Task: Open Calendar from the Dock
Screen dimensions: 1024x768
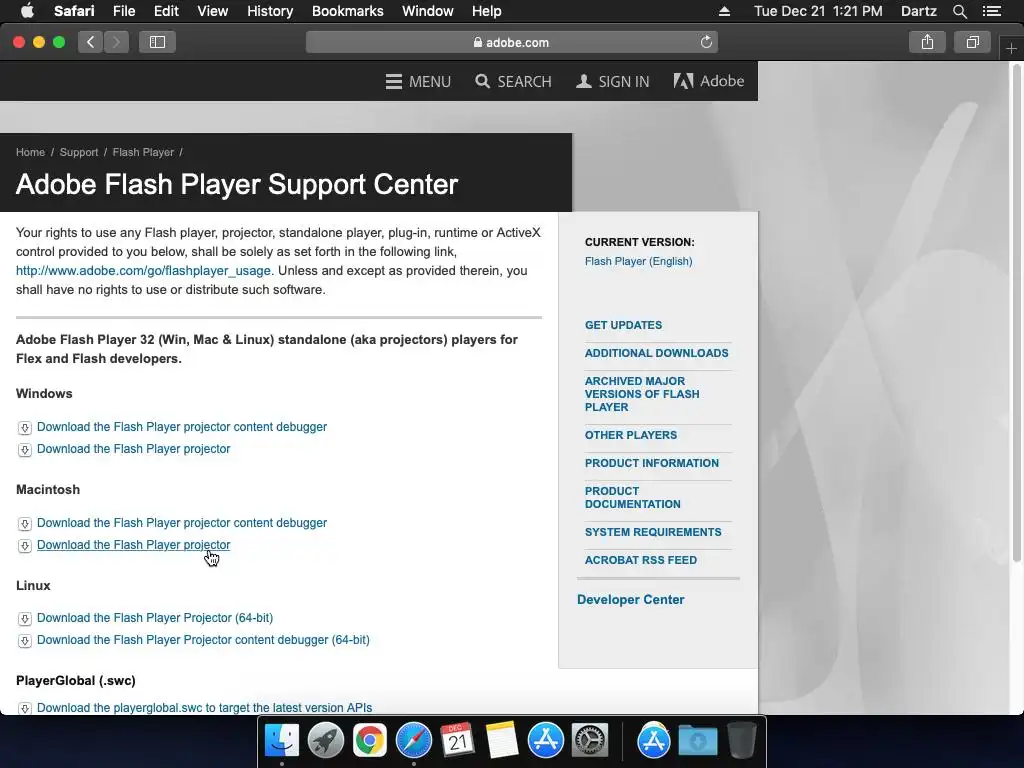Action: (x=458, y=741)
